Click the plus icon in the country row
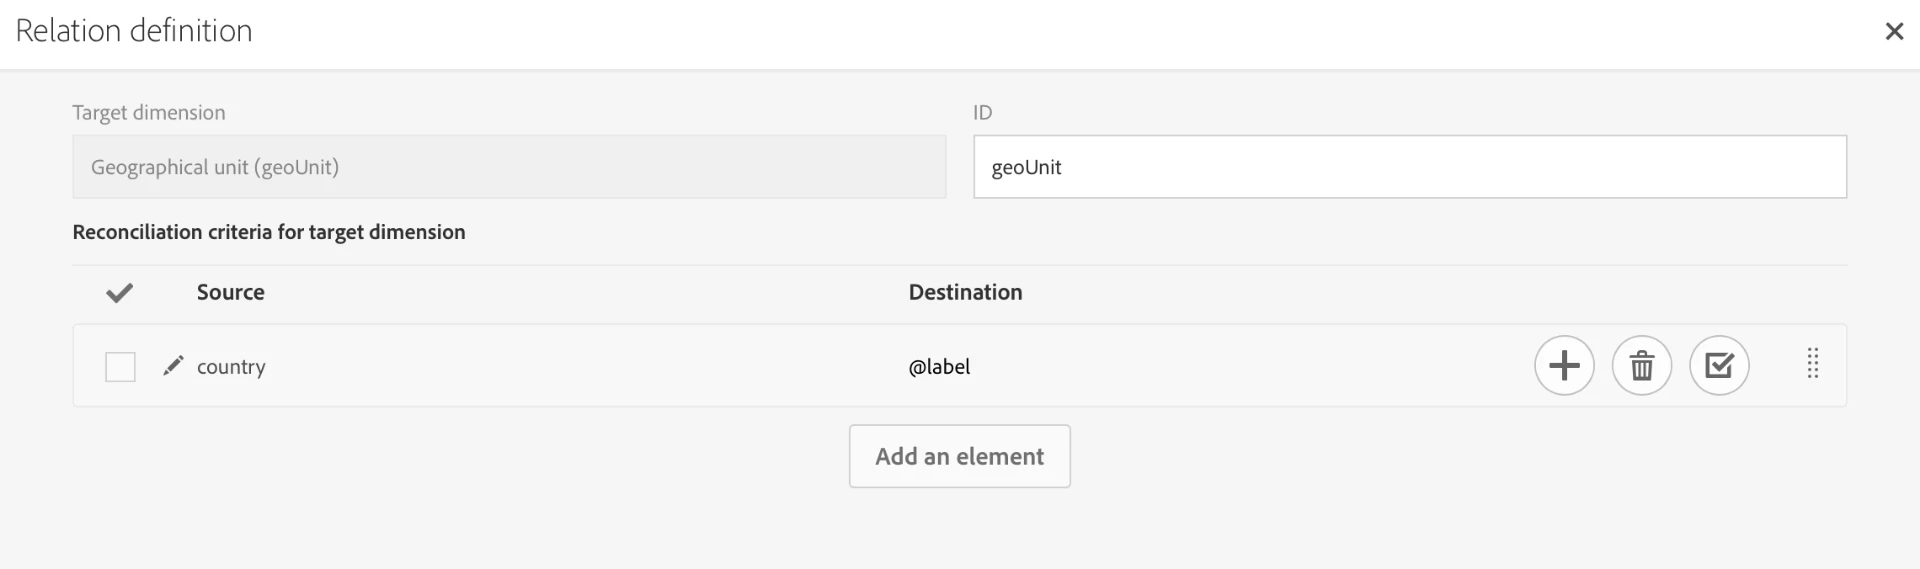 1564,366
